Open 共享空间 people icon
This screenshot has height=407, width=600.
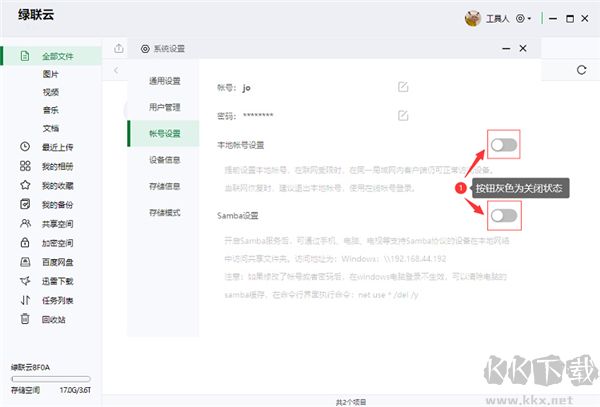(x=25, y=223)
